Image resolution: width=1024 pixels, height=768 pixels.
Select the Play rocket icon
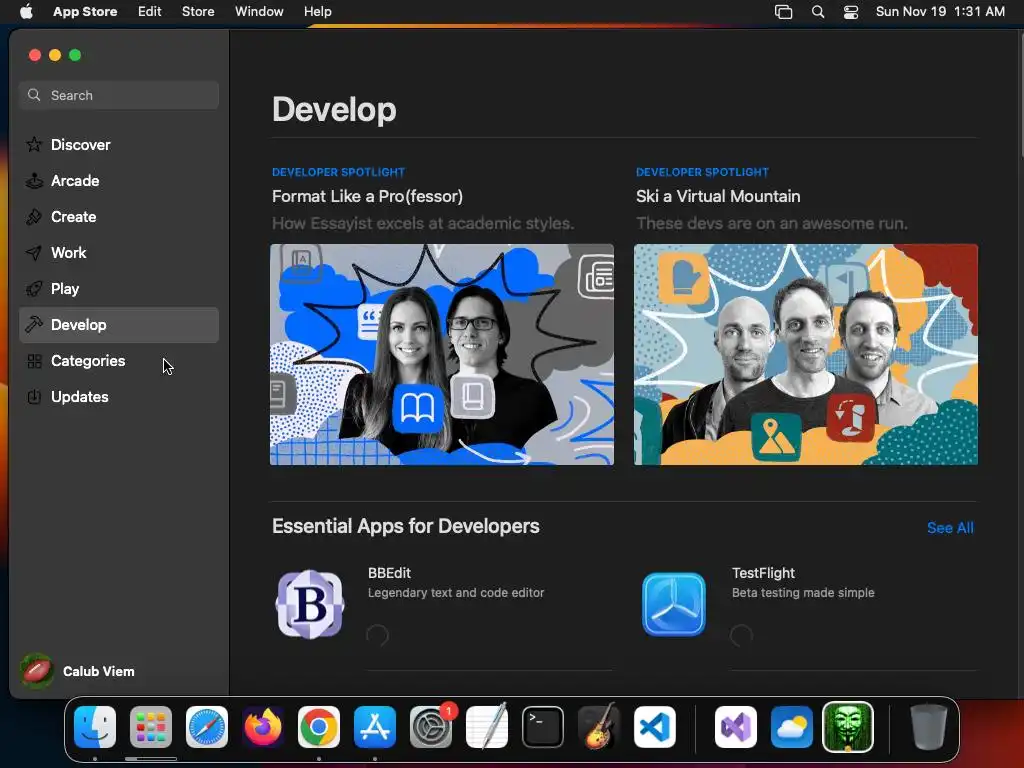(34, 288)
